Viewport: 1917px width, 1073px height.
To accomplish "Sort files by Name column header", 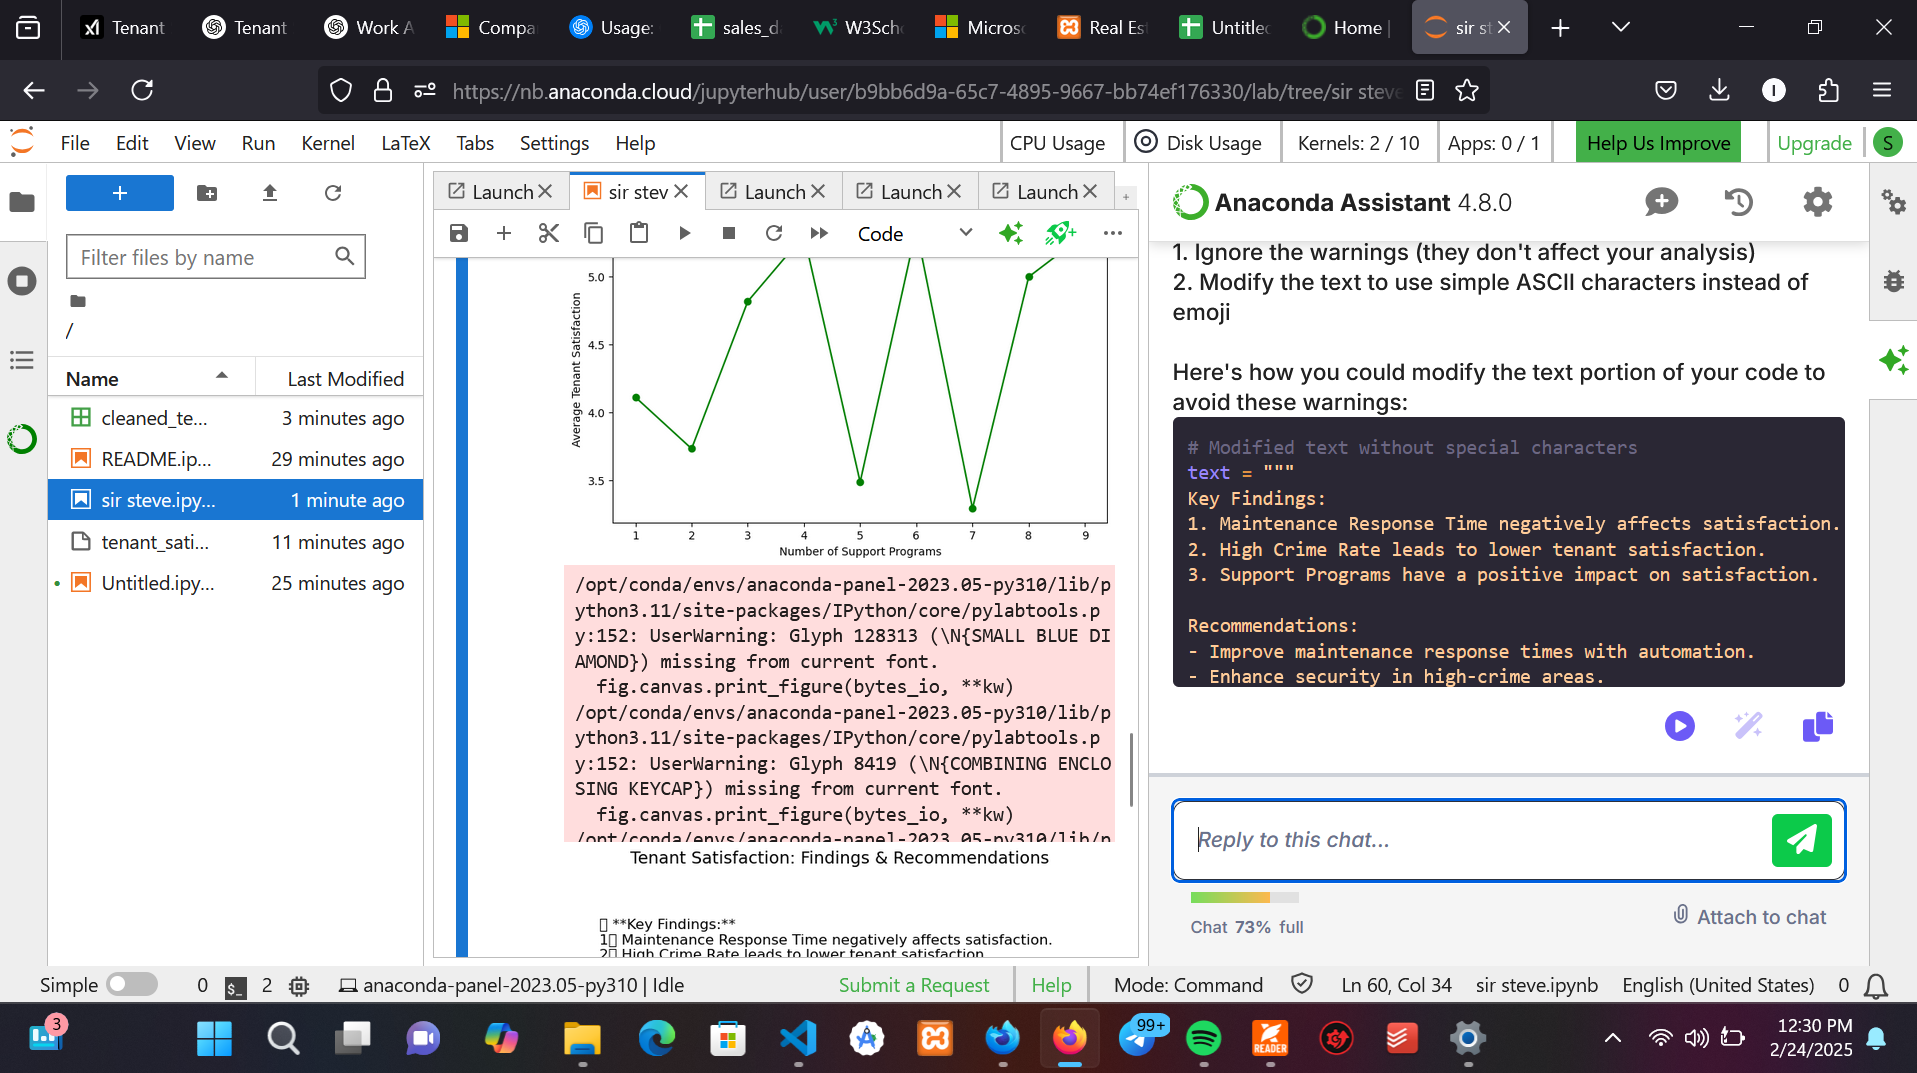I will pyautogui.click(x=92, y=379).
